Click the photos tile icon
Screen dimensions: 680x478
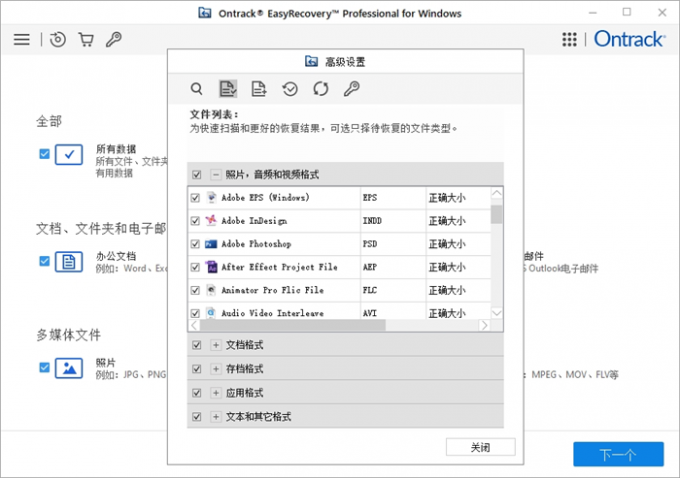click(x=69, y=368)
